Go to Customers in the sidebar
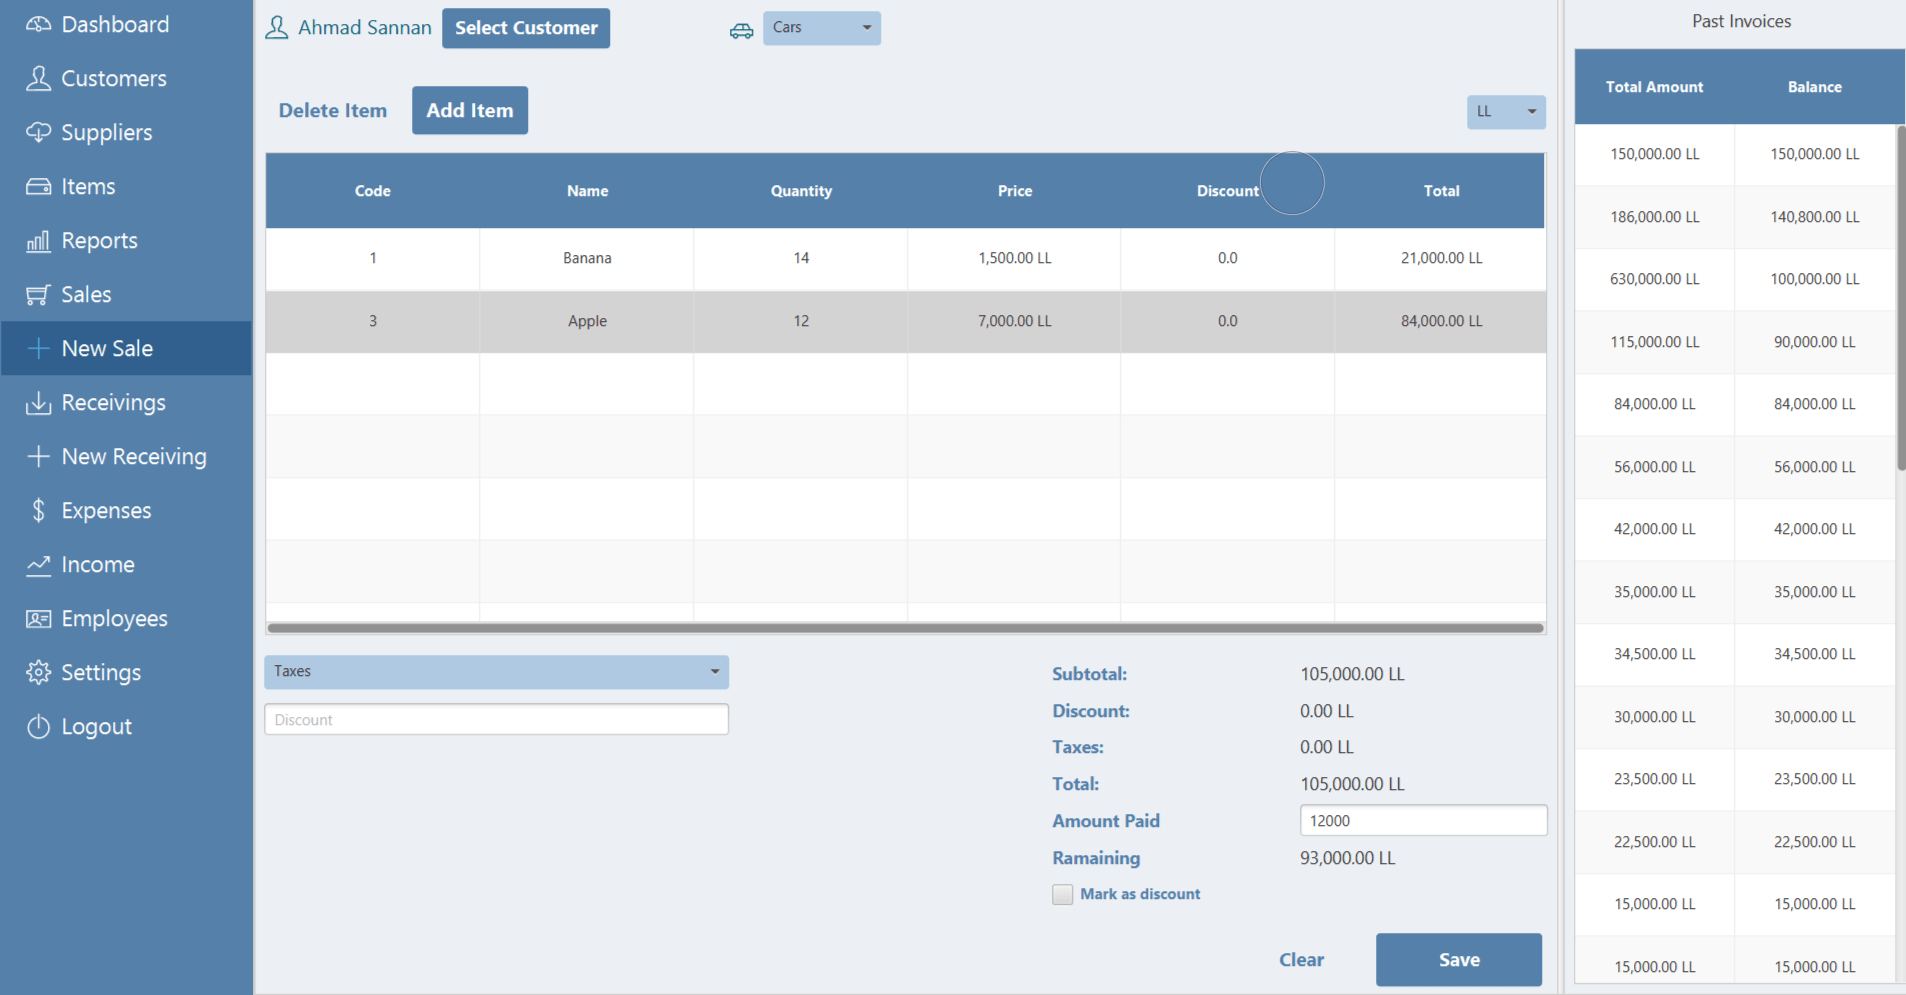 tap(113, 78)
